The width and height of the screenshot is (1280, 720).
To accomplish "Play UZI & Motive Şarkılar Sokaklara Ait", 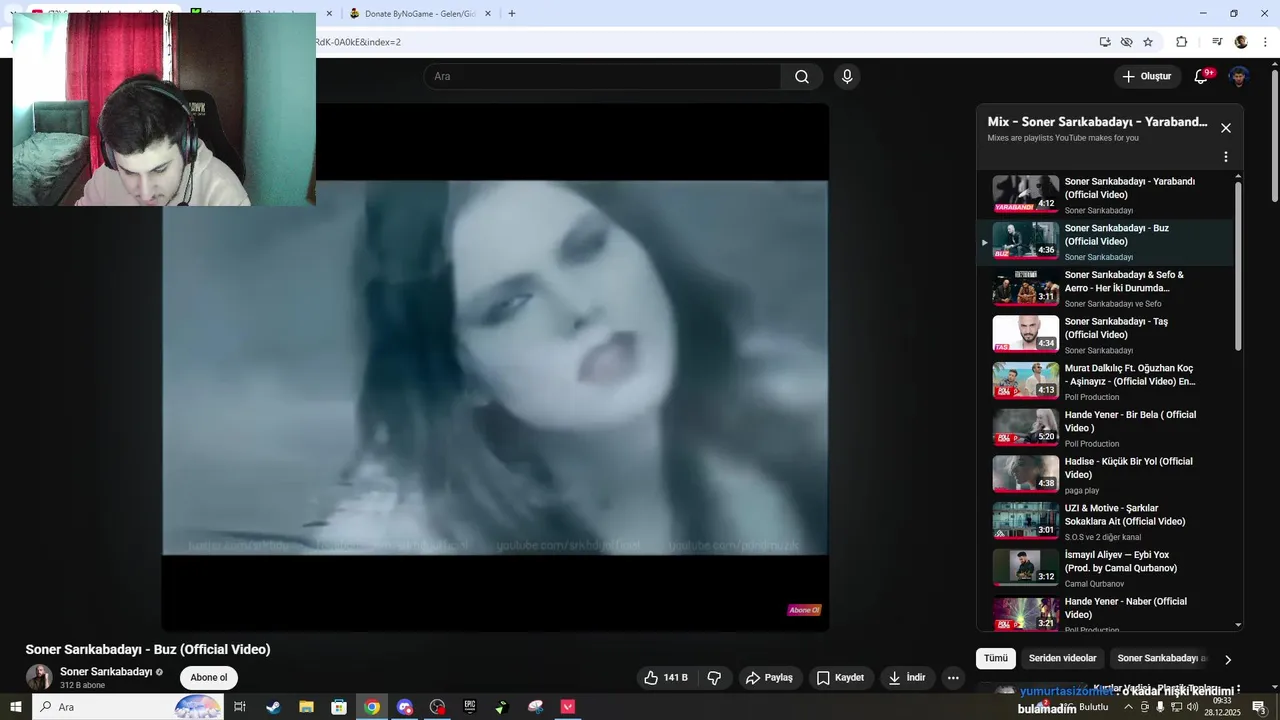I will [1105, 522].
